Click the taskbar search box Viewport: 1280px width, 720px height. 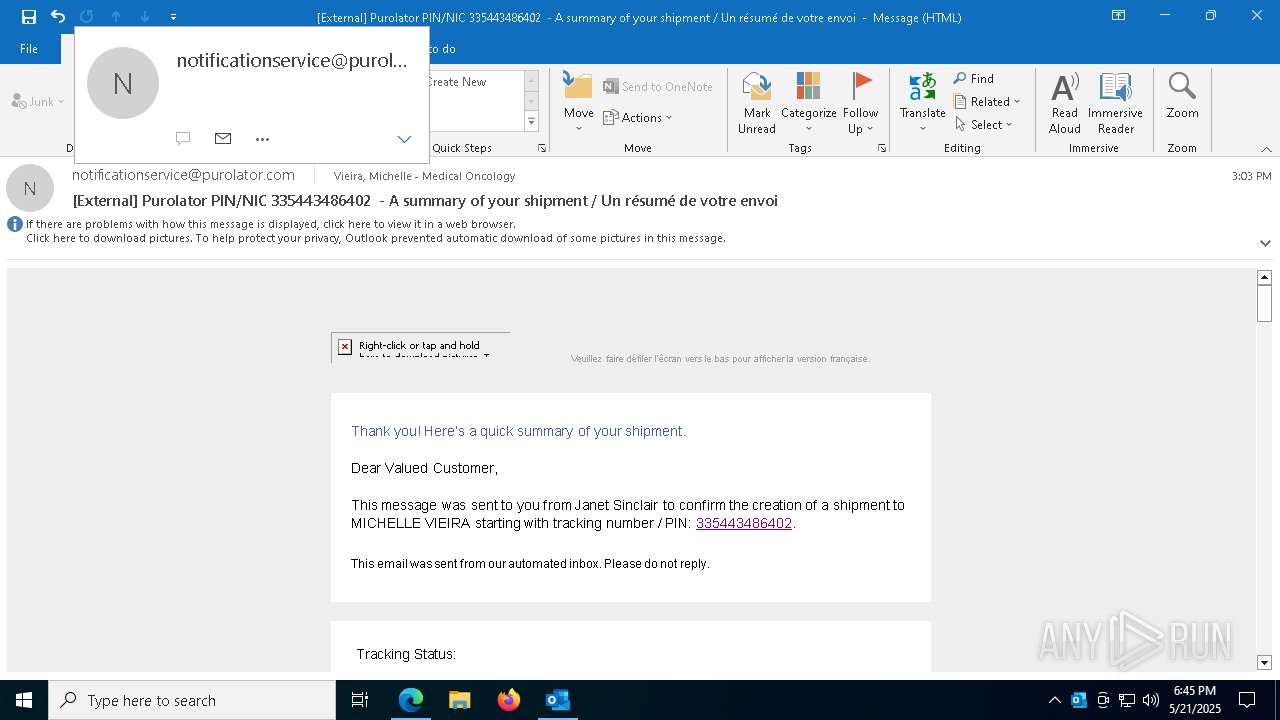192,700
